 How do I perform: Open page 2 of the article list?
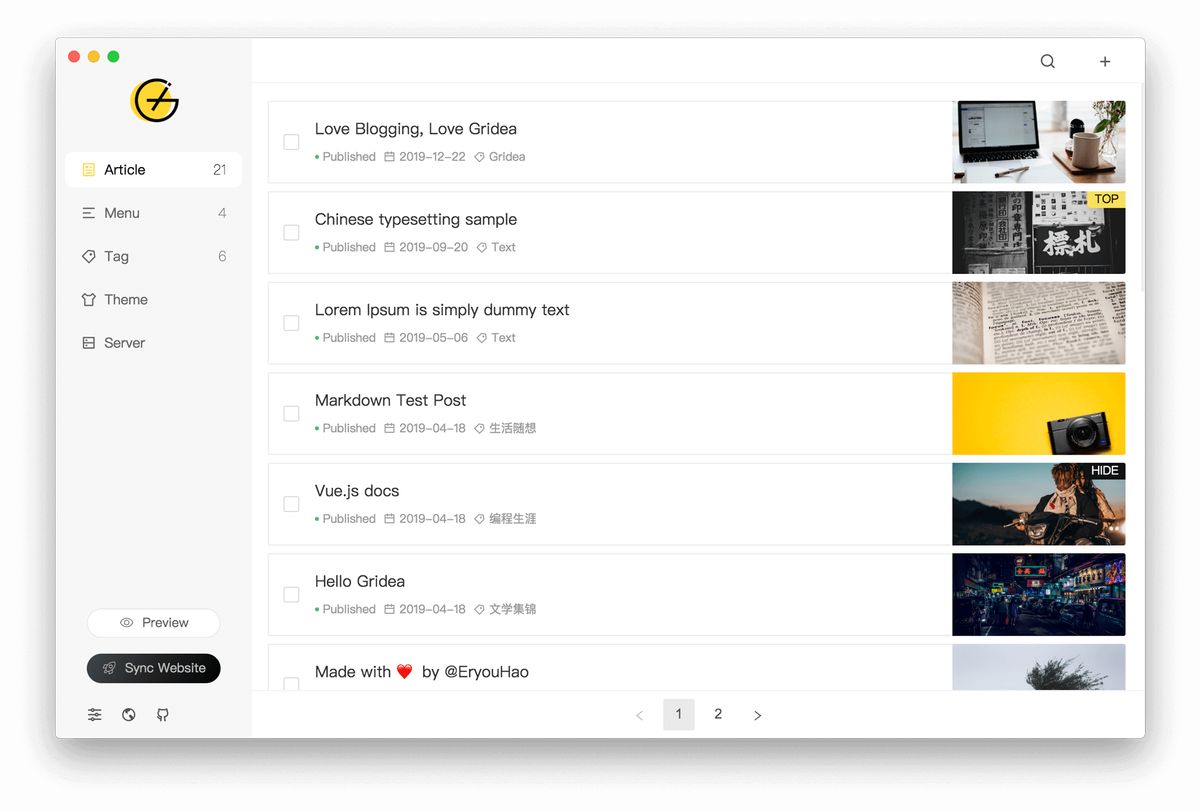point(717,714)
